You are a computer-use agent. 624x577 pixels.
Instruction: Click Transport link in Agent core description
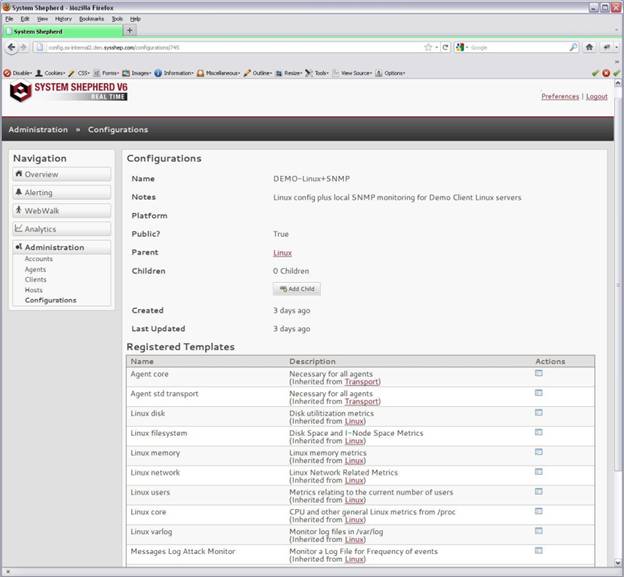pos(361,382)
